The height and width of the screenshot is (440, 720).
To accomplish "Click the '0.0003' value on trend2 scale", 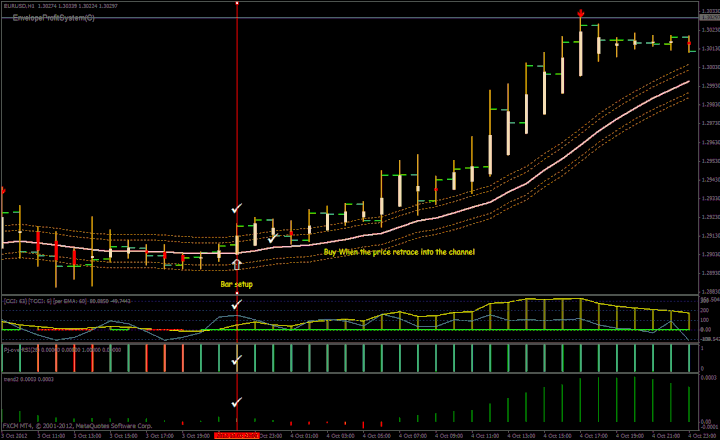I will click(708, 378).
